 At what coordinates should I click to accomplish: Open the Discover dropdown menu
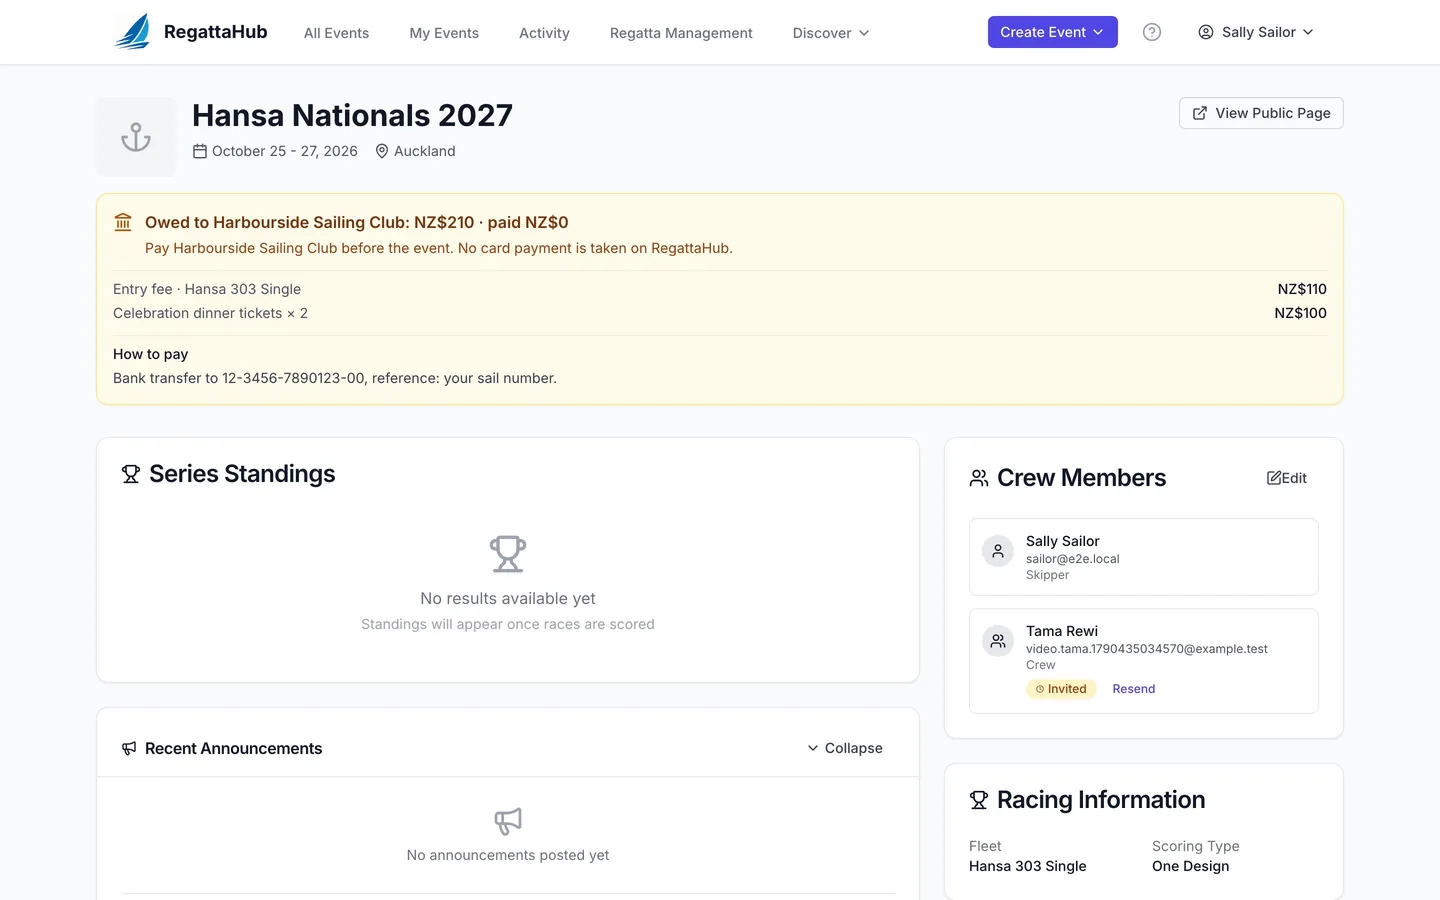831,33
